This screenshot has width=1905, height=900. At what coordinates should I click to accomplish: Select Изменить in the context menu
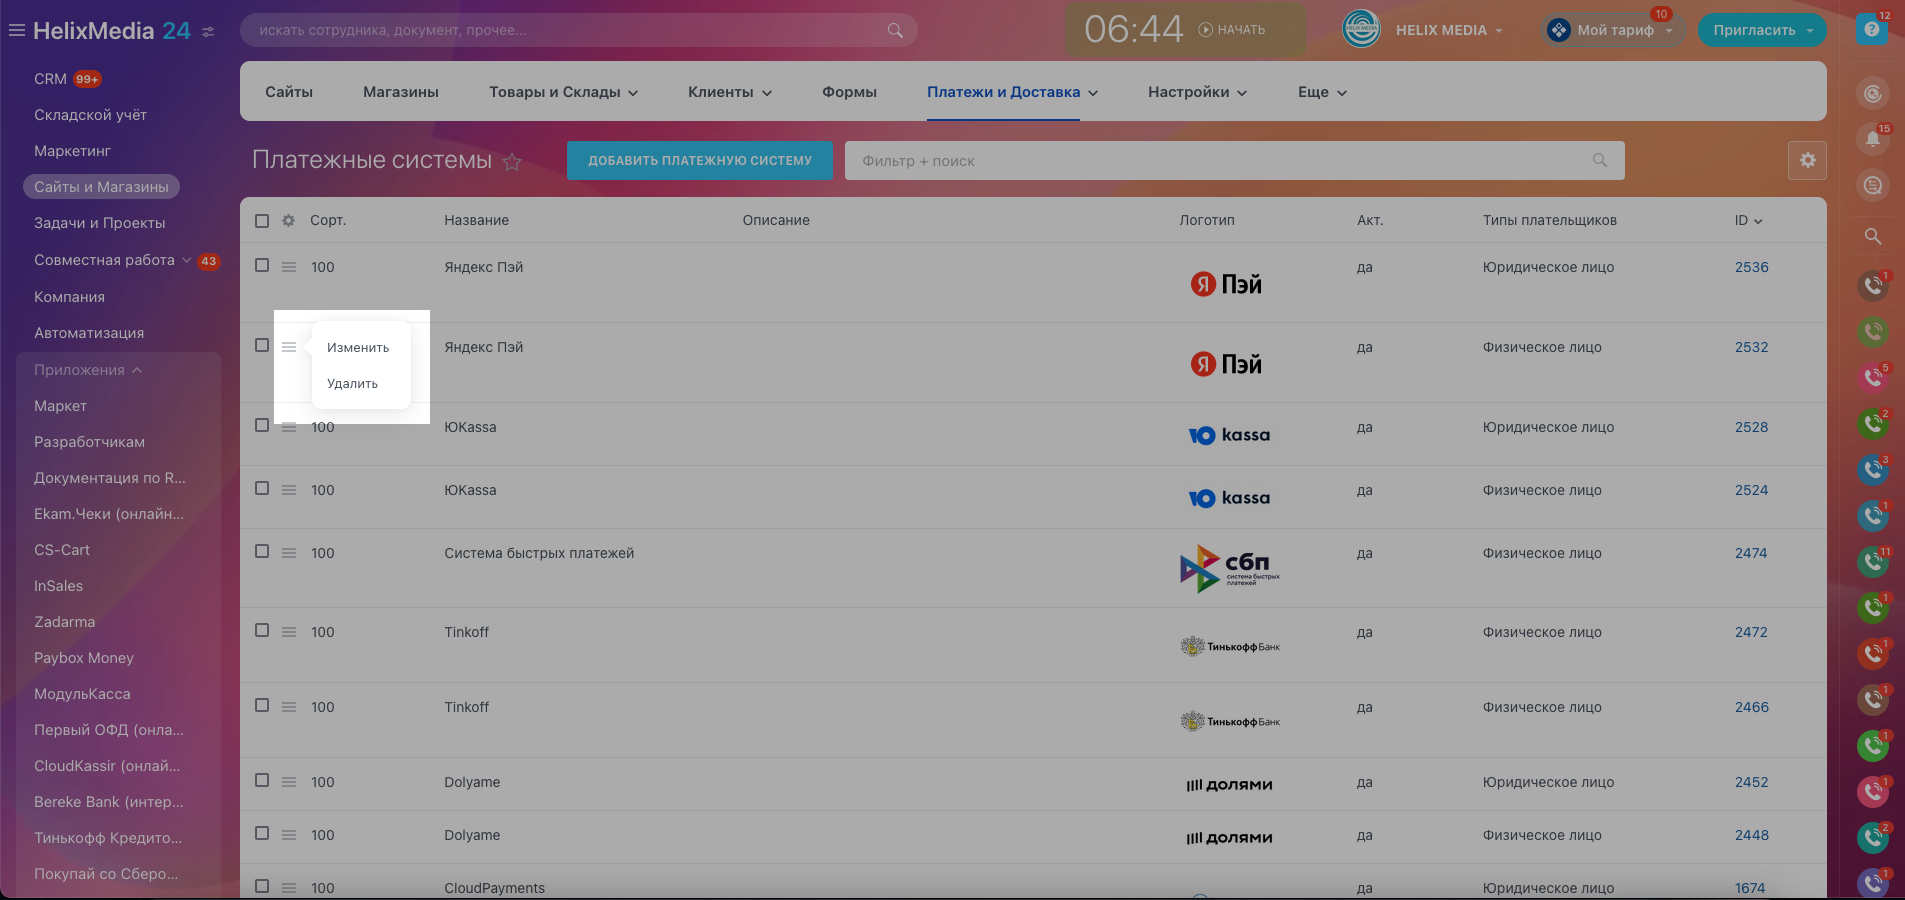point(358,348)
